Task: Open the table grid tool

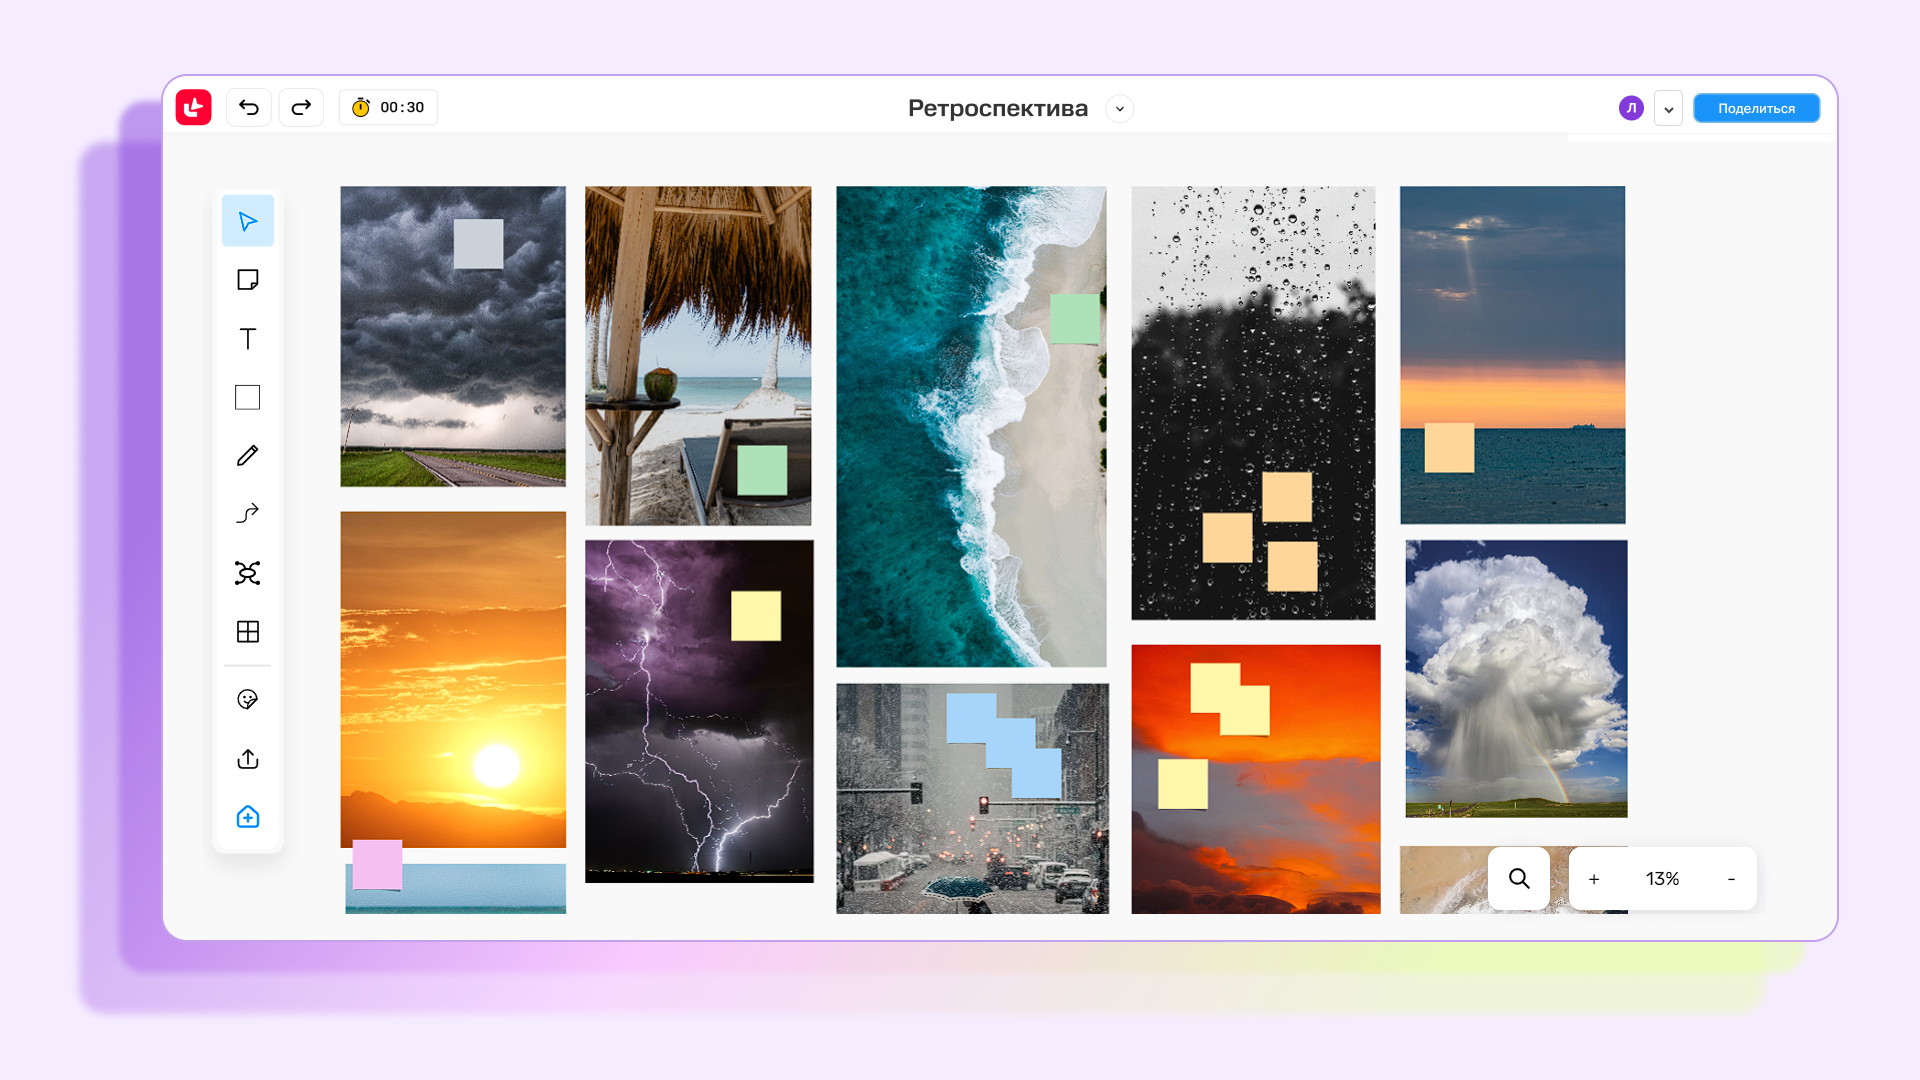Action: click(247, 632)
